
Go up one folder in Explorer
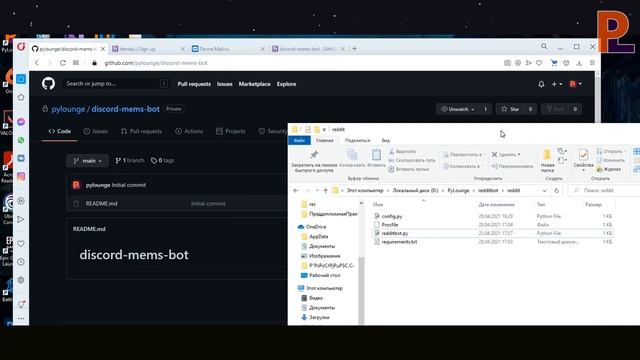pos(325,191)
